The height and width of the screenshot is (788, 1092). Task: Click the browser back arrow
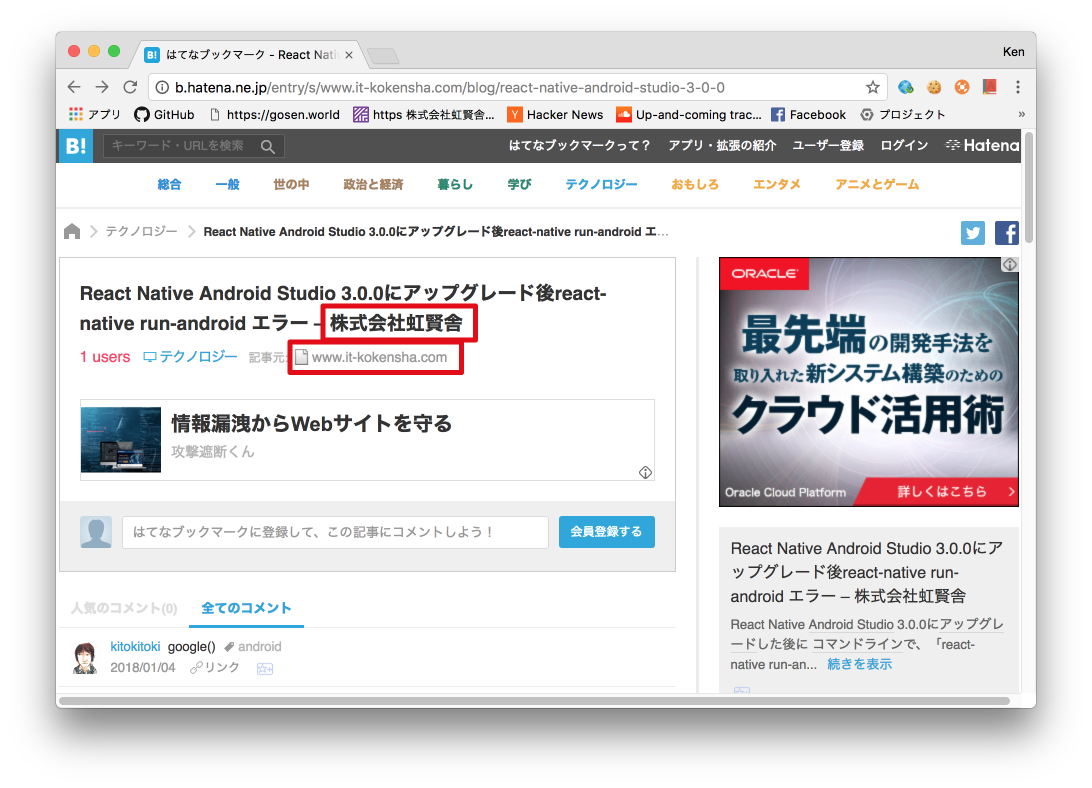(74, 87)
